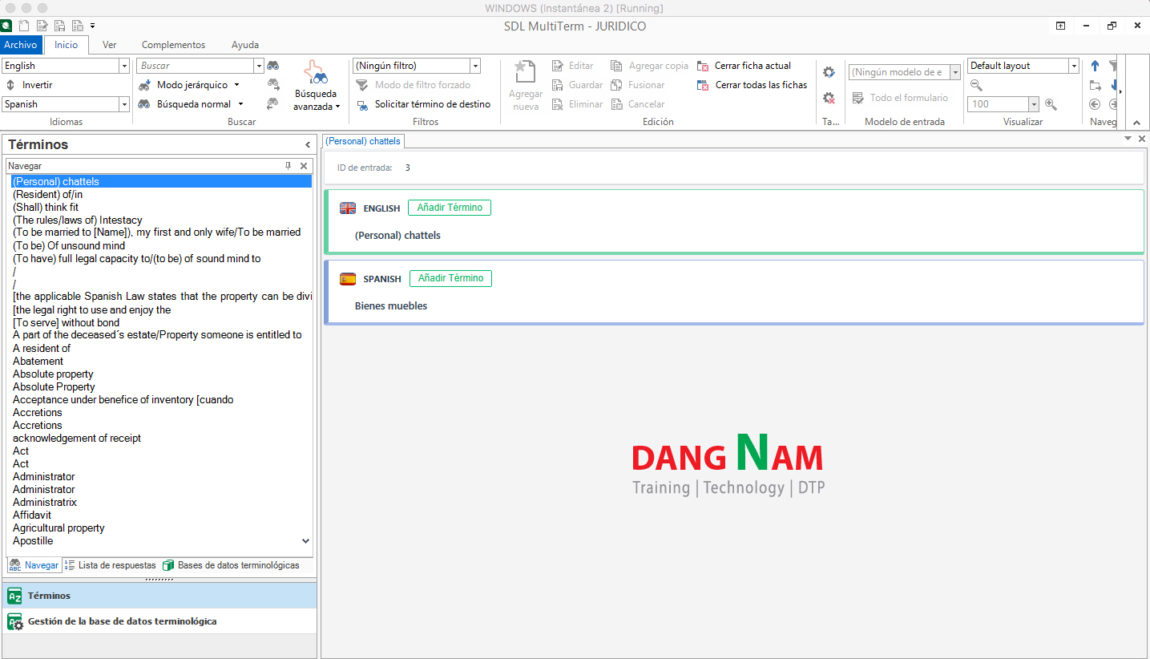Screen dimensions: 1150x659
Task: Open the quick access toolbar customize arrow
Action: click(92, 26)
